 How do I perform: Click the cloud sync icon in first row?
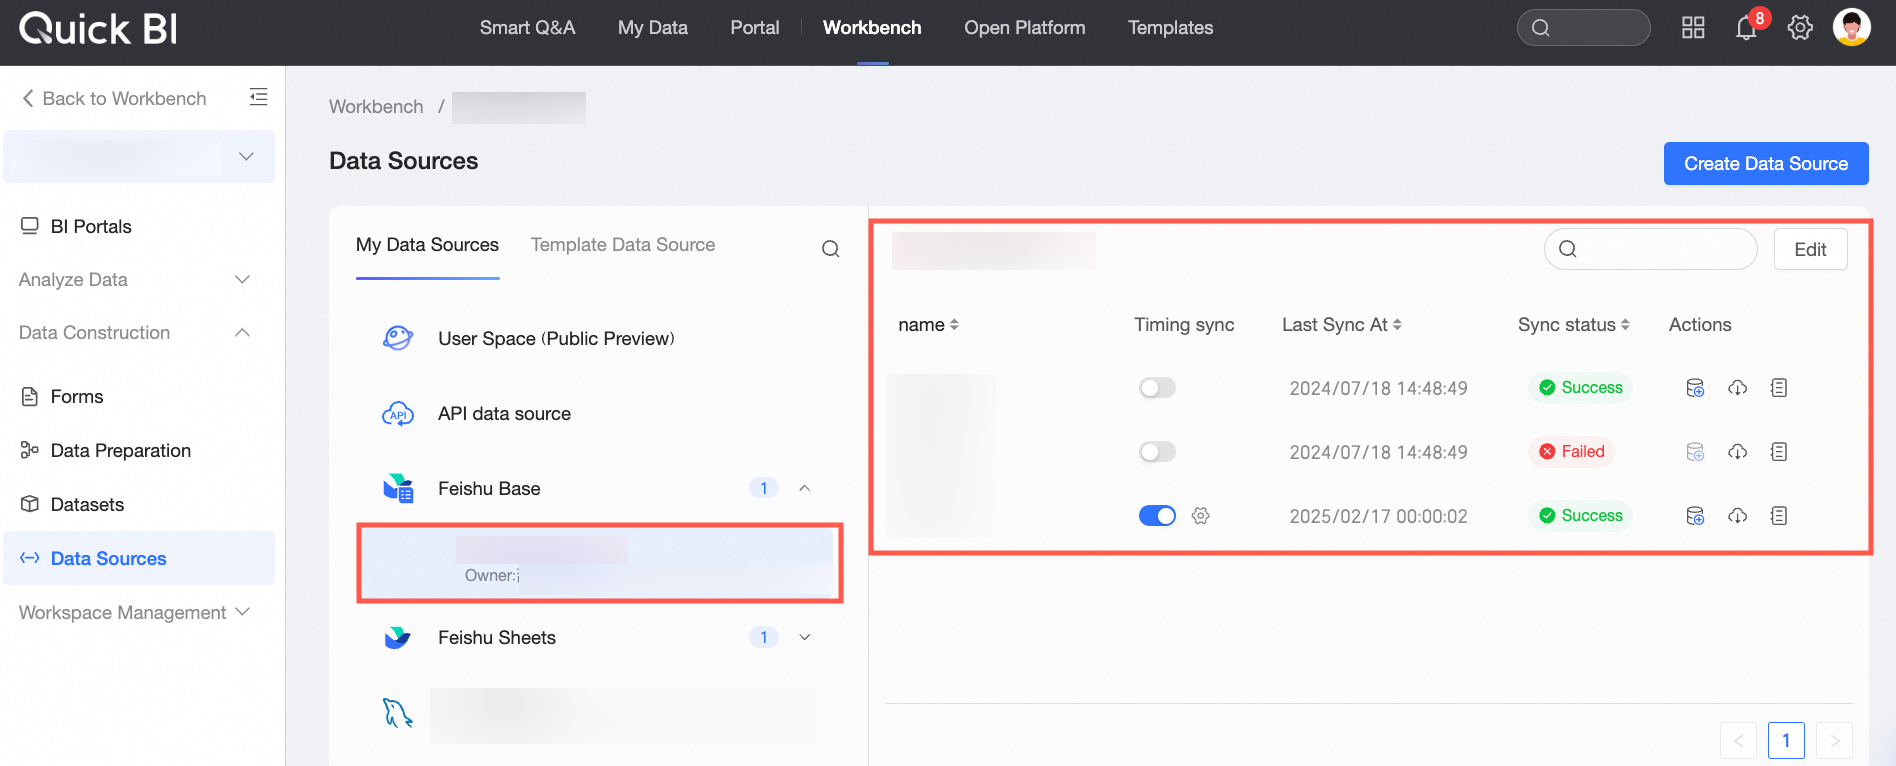1738,388
